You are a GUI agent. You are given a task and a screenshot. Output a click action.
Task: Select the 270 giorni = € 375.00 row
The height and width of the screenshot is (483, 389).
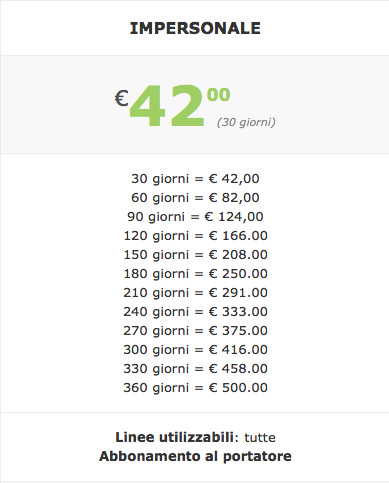coord(195,331)
